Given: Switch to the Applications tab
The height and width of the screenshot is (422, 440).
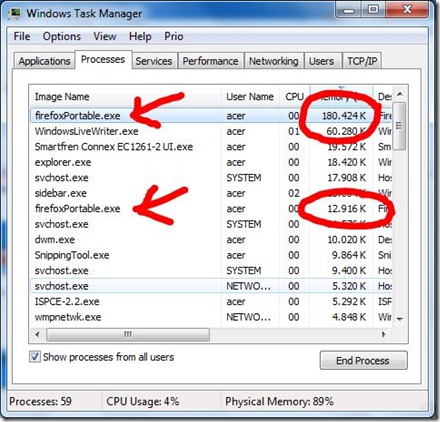Looking at the screenshot, I should tap(44, 61).
